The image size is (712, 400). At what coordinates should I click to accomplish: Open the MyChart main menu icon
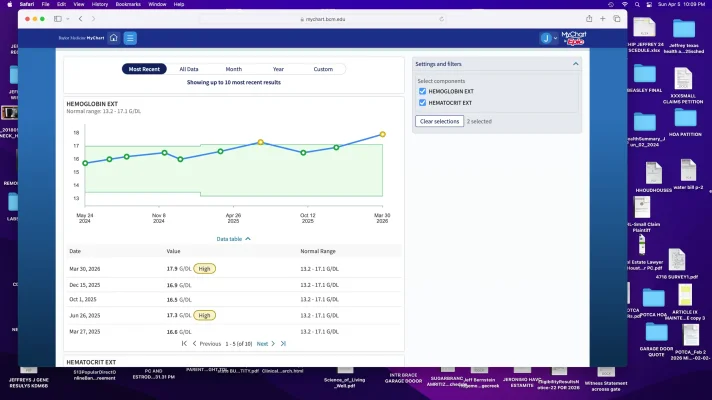130,38
